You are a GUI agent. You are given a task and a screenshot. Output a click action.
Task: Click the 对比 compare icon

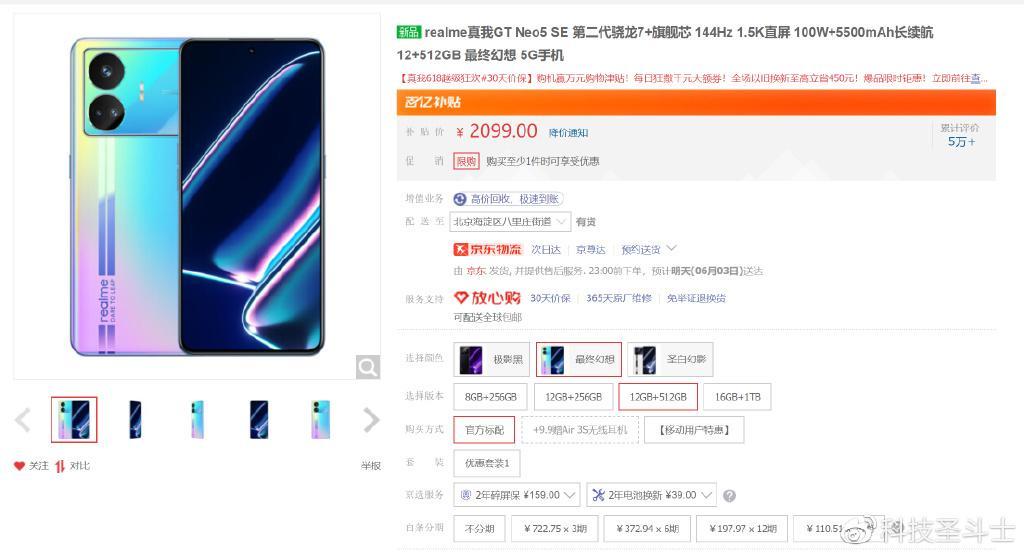pos(60,466)
